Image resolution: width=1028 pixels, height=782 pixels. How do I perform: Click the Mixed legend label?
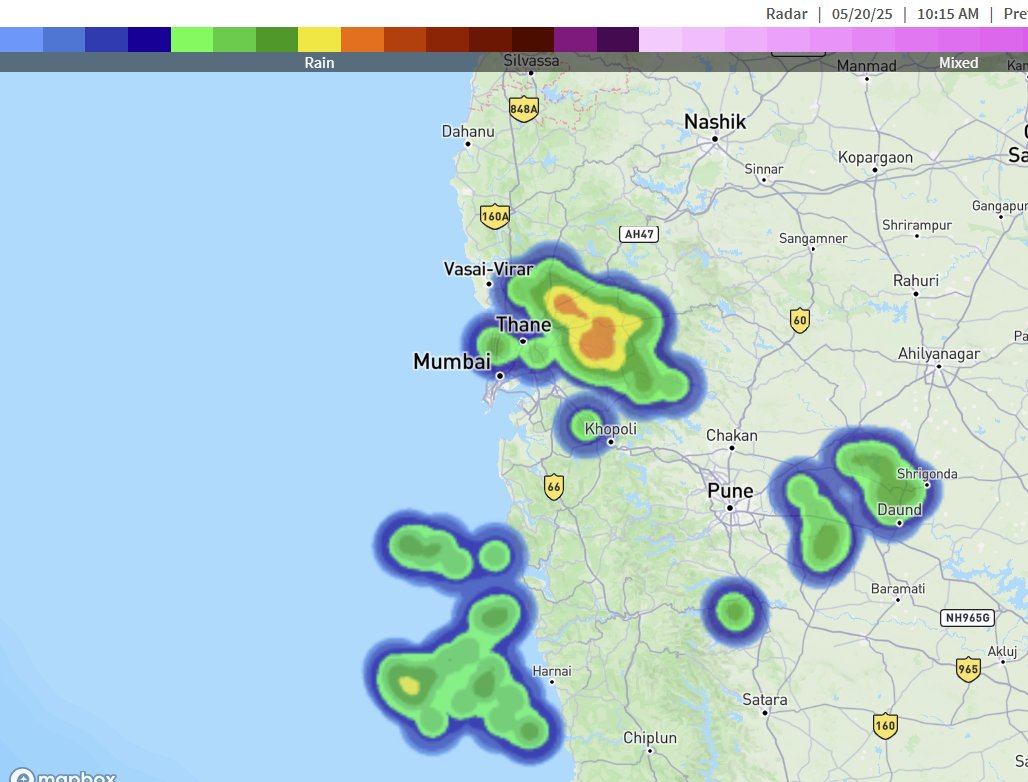(958, 63)
